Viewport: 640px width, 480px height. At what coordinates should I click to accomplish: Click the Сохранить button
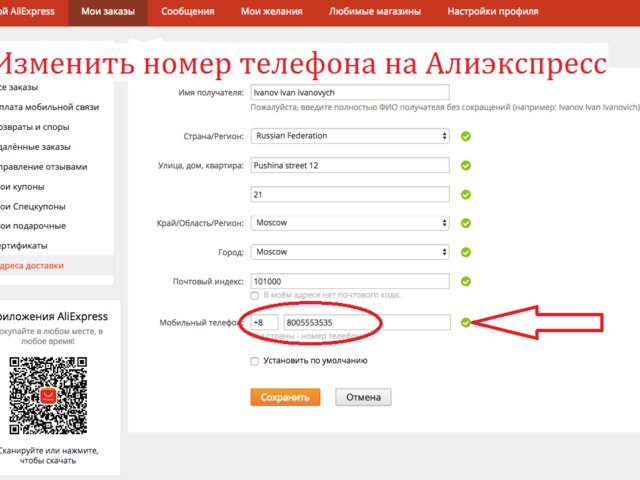285,397
